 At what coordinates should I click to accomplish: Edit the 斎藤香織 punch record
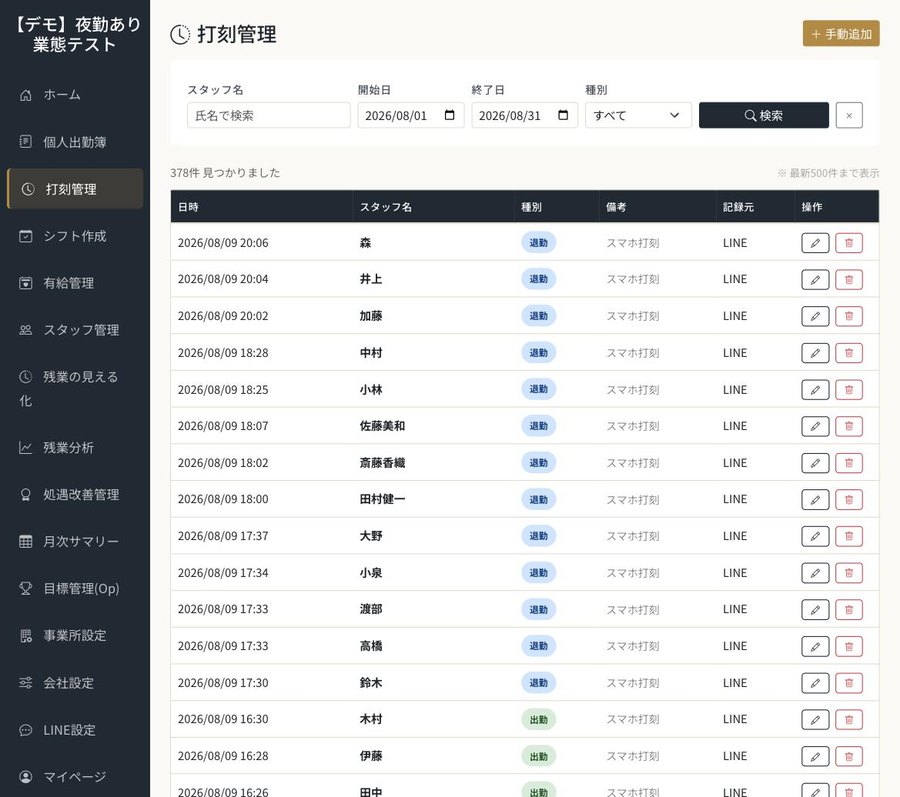point(814,463)
